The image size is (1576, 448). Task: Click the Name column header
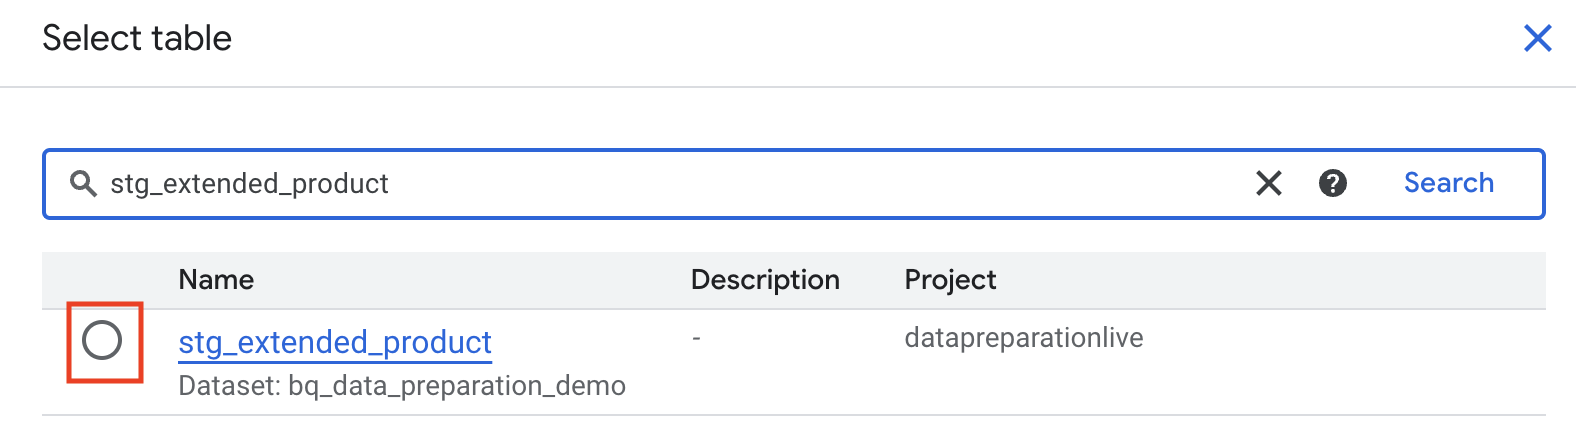tap(216, 280)
